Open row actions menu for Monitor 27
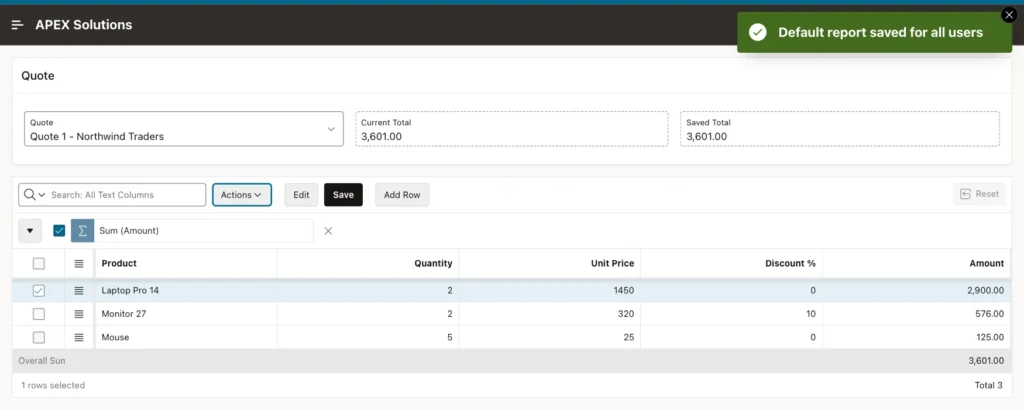 pyautogui.click(x=79, y=314)
